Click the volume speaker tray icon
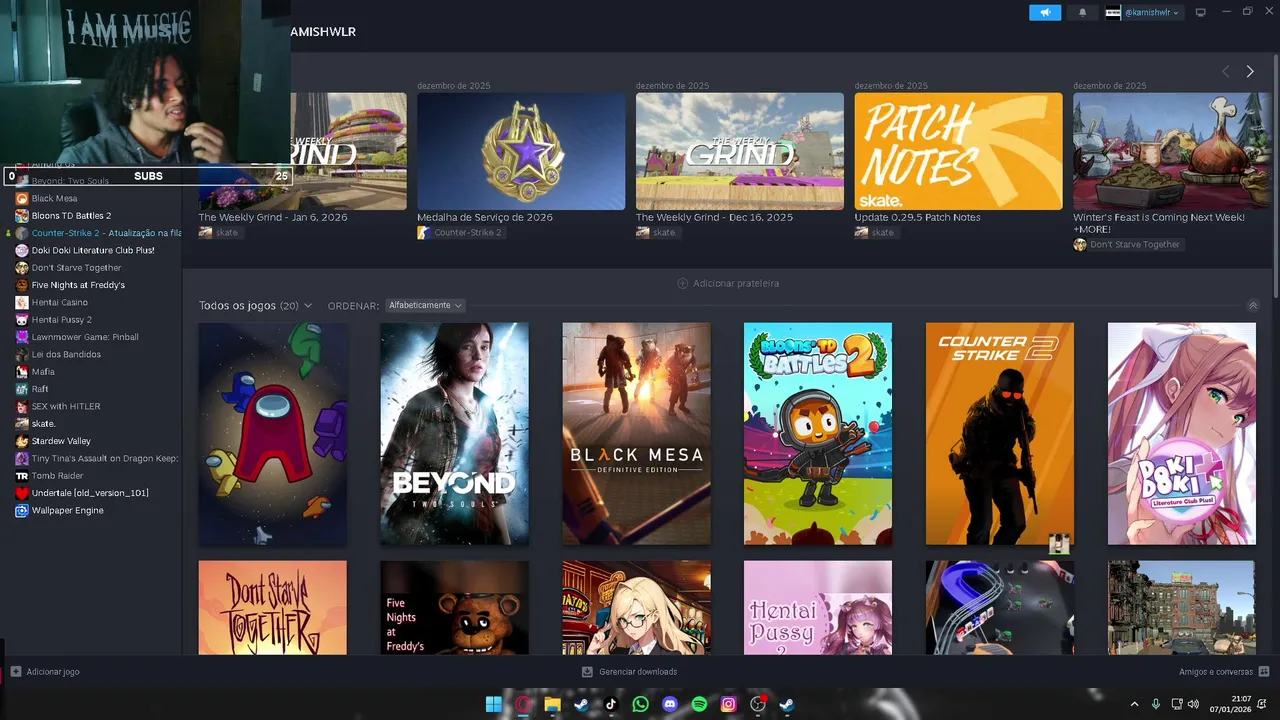1280x720 pixels. click(1193, 704)
